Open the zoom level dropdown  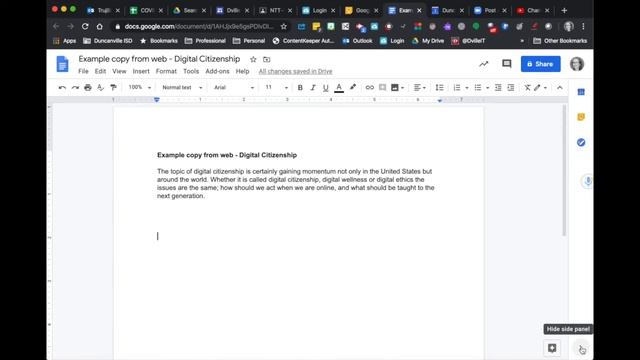click(140, 87)
